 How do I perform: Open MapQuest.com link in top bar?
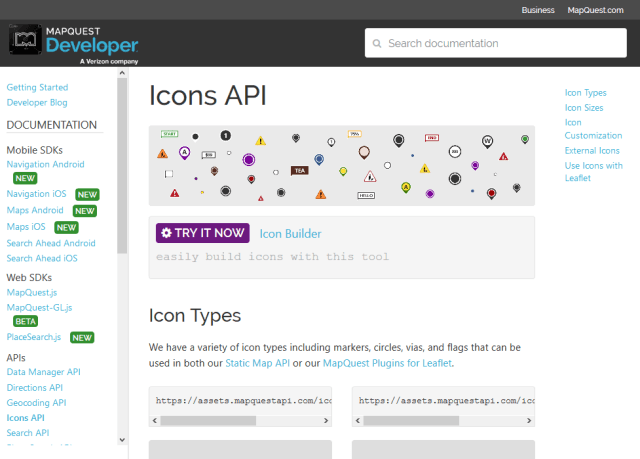pyautogui.click(x=595, y=10)
